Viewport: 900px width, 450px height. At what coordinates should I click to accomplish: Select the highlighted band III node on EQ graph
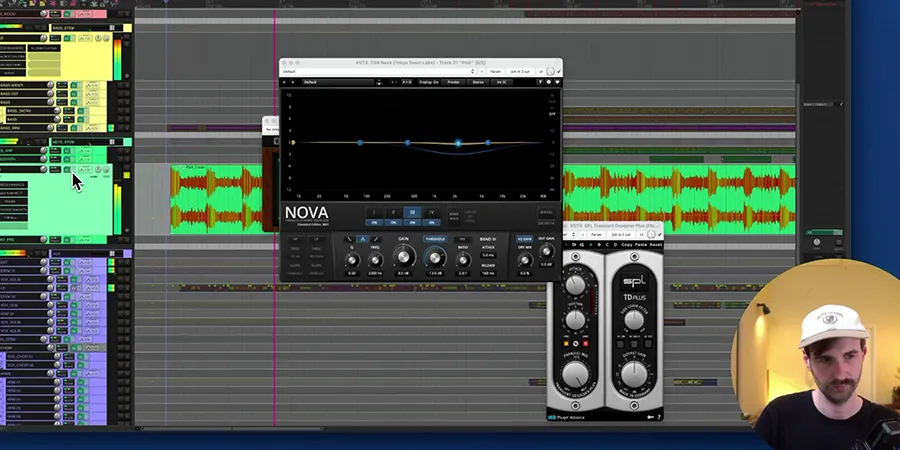(x=457, y=143)
